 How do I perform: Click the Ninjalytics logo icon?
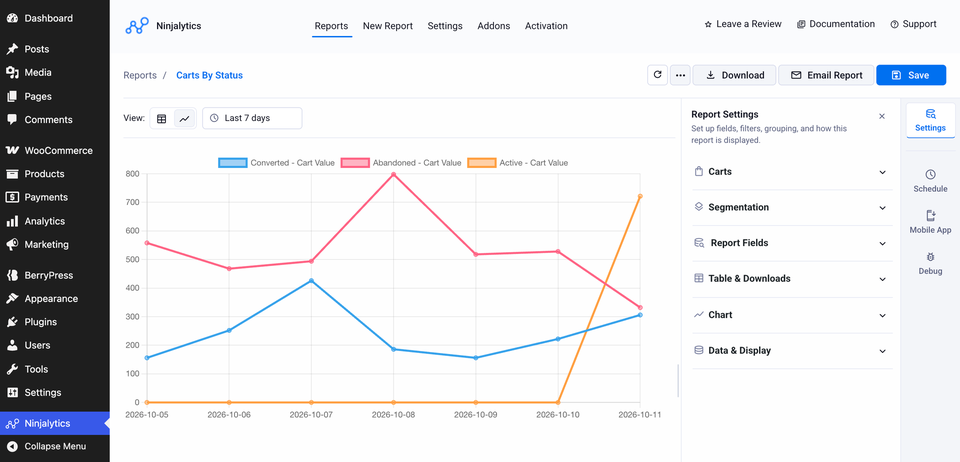pos(137,26)
